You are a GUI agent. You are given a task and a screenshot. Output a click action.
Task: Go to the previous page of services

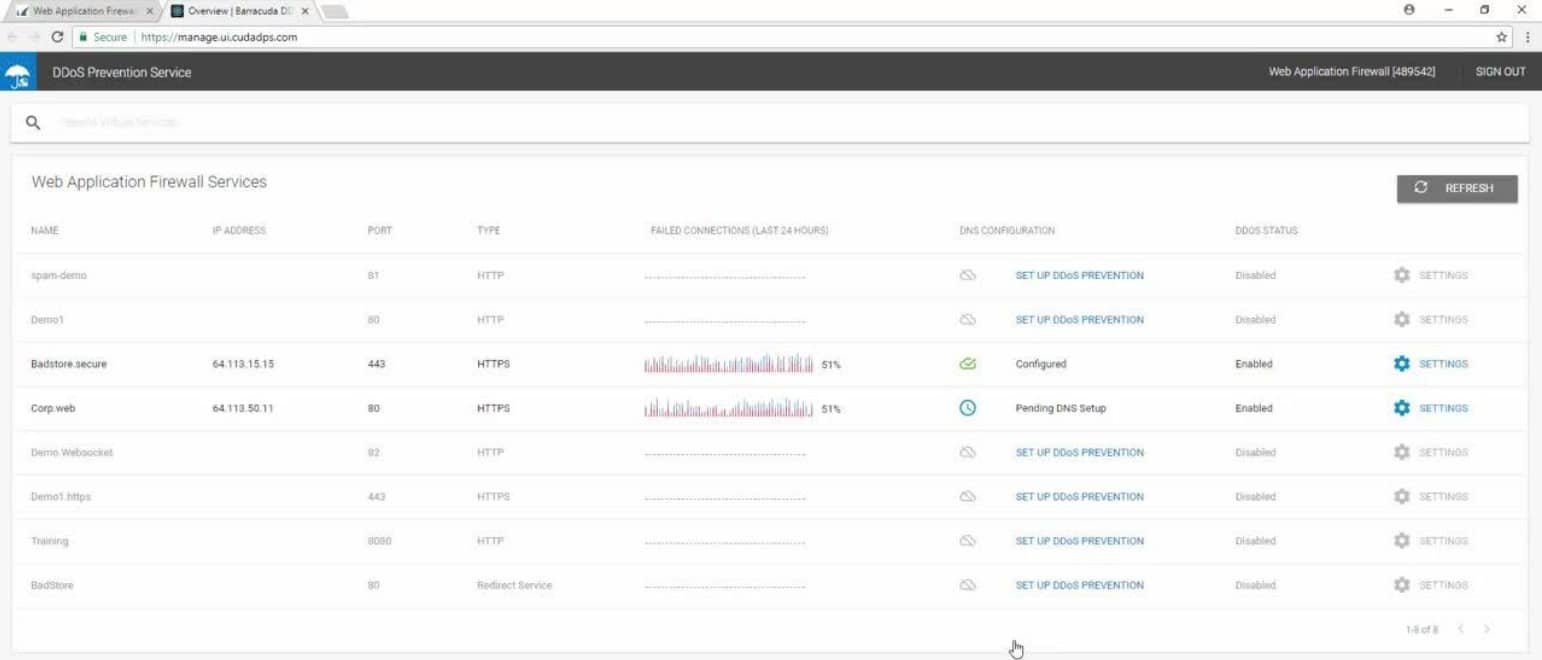1463,629
